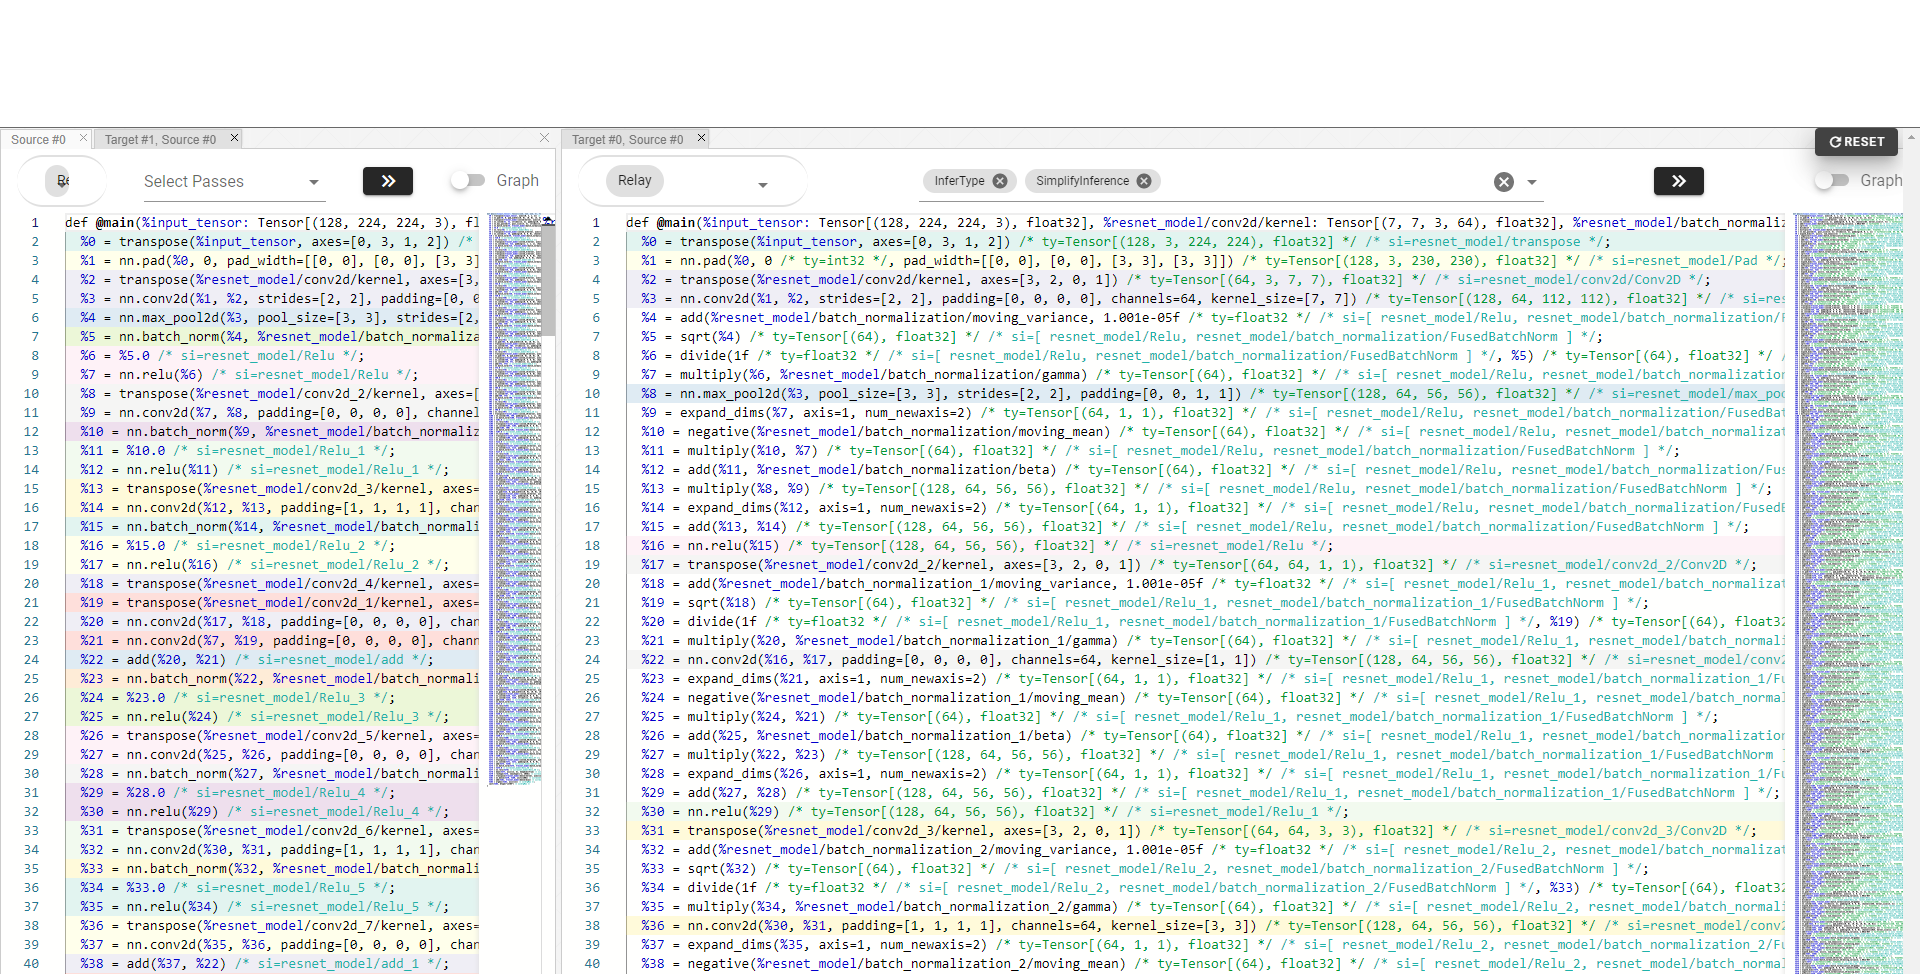Toggle Graph view in right panel
The image size is (1920, 974).
(x=1831, y=180)
